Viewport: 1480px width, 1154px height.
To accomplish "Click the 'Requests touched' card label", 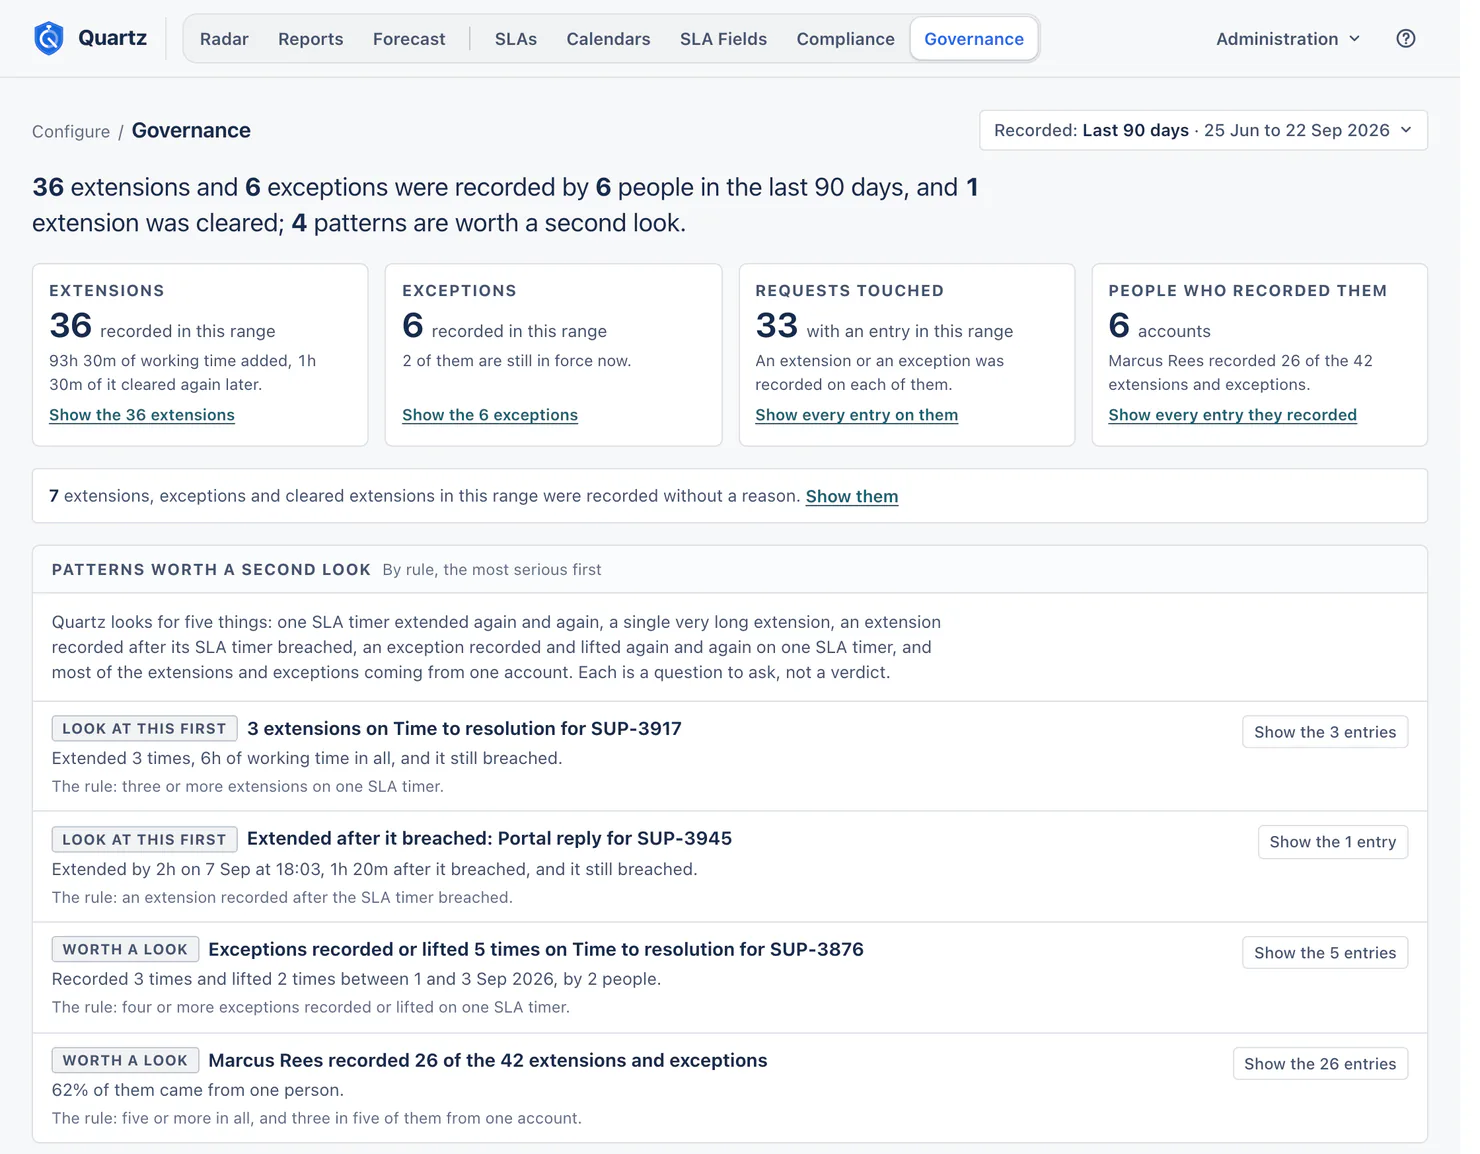I will [849, 291].
